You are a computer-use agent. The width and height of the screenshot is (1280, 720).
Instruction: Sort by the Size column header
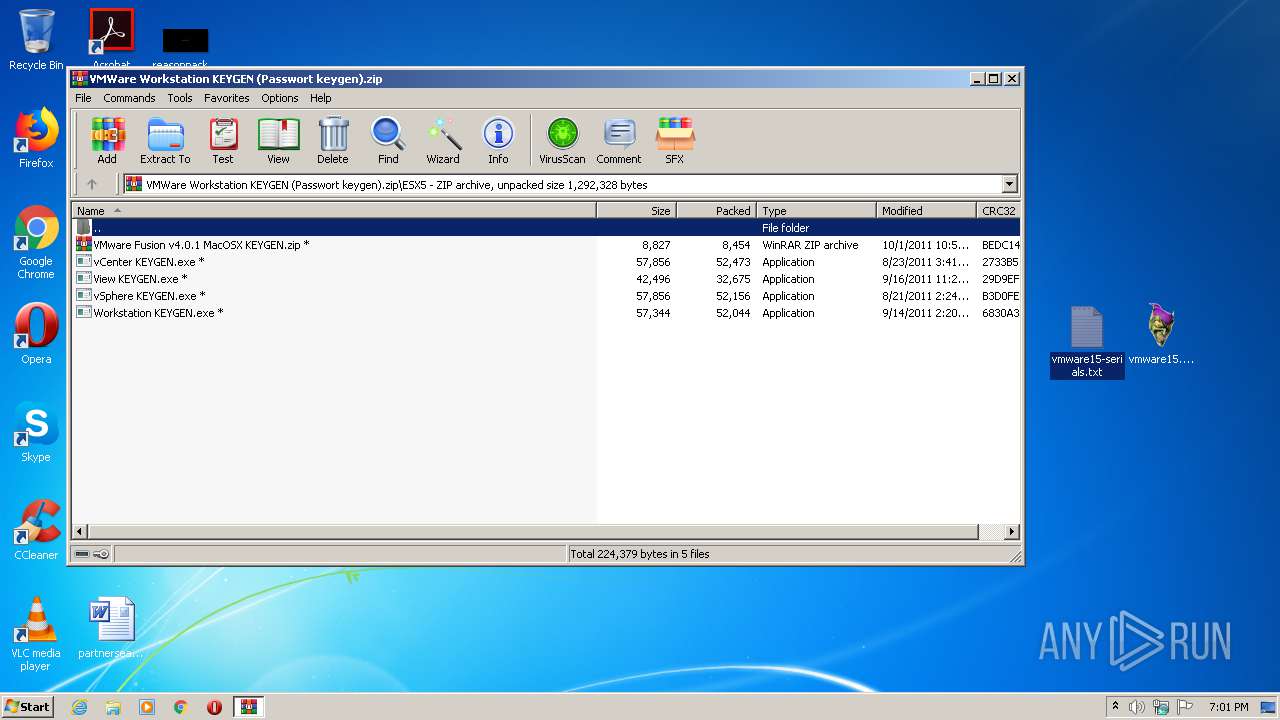point(636,210)
